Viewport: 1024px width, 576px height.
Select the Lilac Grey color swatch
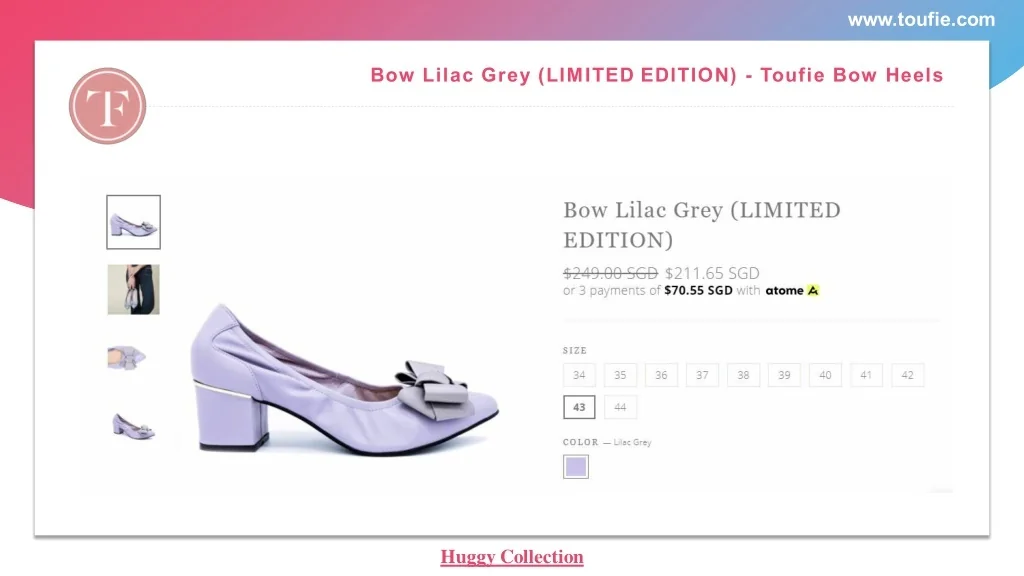click(x=576, y=467)
